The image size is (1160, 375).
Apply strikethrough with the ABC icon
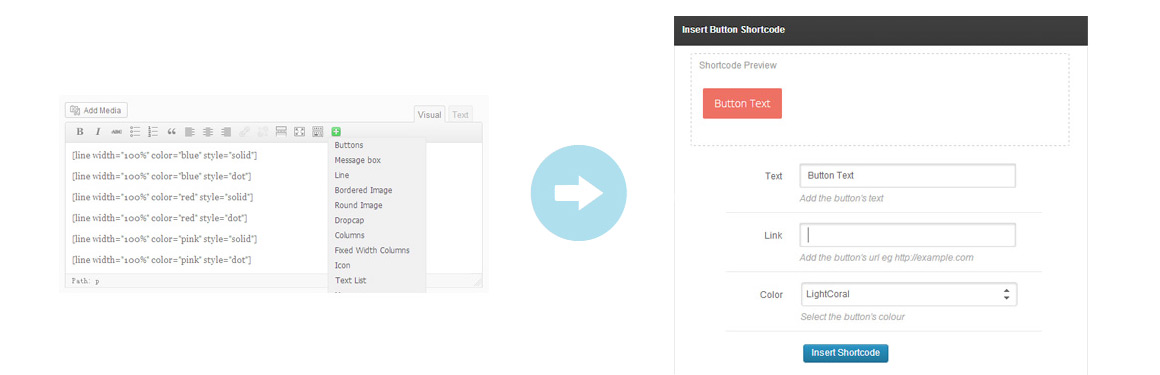(x=116, y=132)
